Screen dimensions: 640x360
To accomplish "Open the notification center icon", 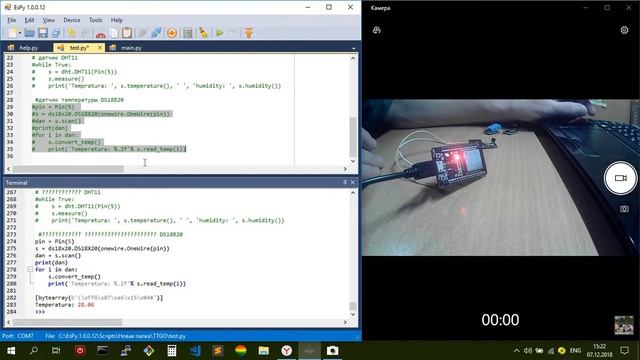I will (x=624, y=351).
